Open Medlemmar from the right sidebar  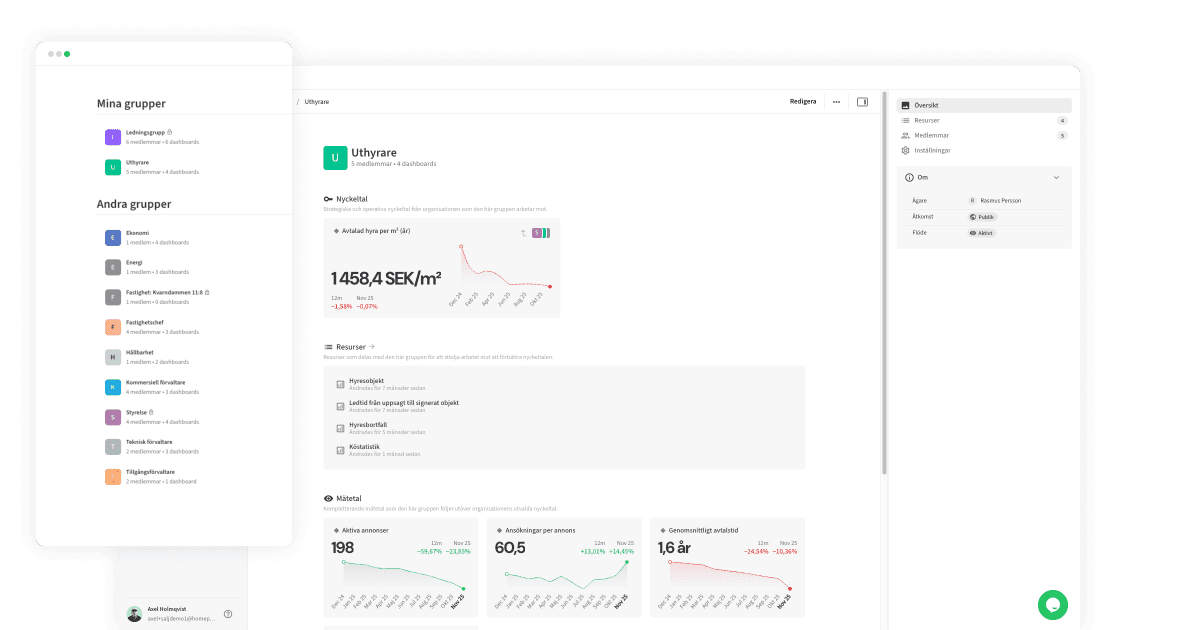[x=932, y=135]
